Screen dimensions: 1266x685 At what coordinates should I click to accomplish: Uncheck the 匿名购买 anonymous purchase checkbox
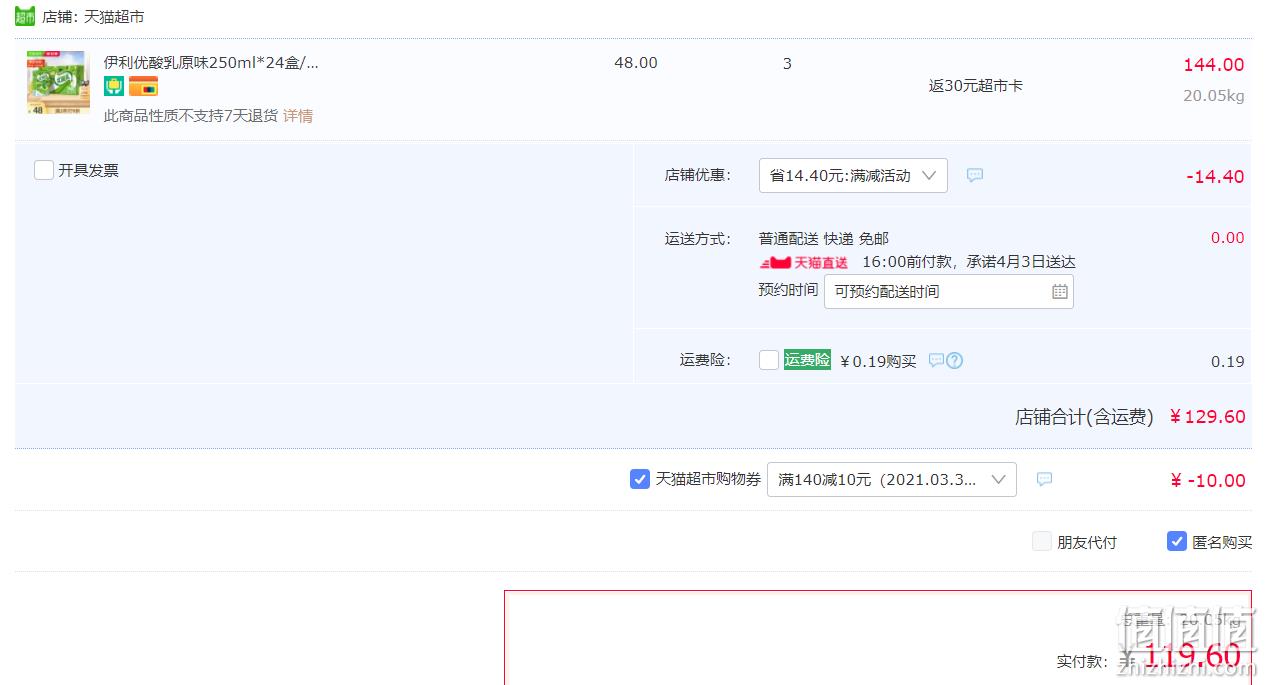[1177, 541]
